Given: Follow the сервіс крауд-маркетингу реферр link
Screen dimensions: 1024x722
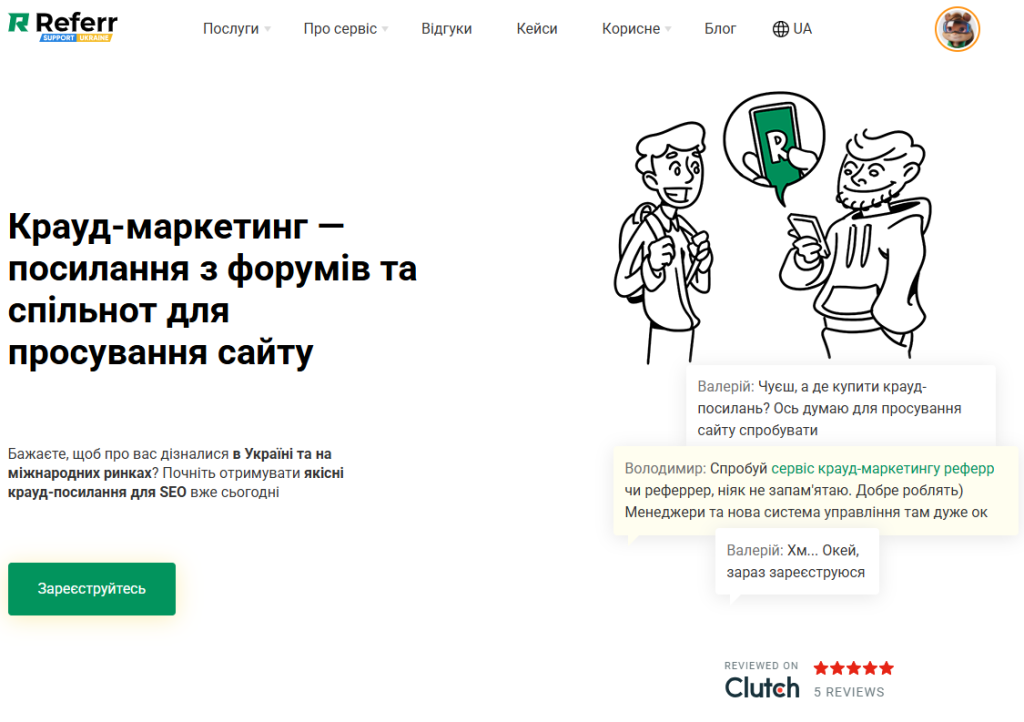Looking at the screenshot, I should (882, 468).
